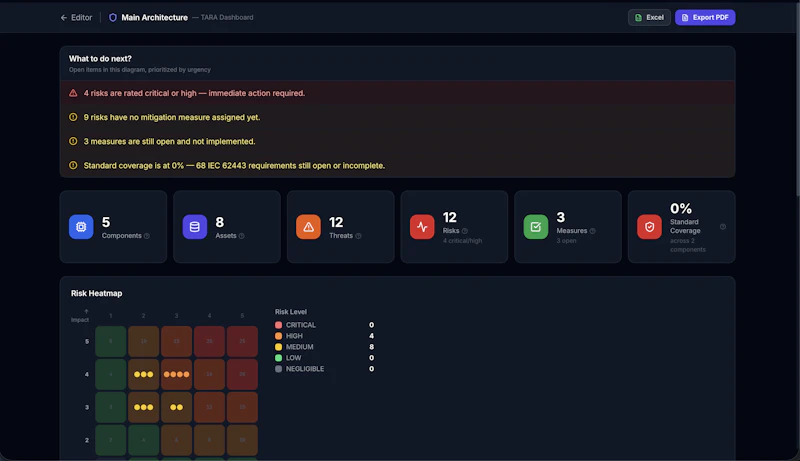Viewport: 800px width, 461px height.
Task: Click the NEGLIGIBLE risk level gray swatch
Action: (x=279, y=369)
